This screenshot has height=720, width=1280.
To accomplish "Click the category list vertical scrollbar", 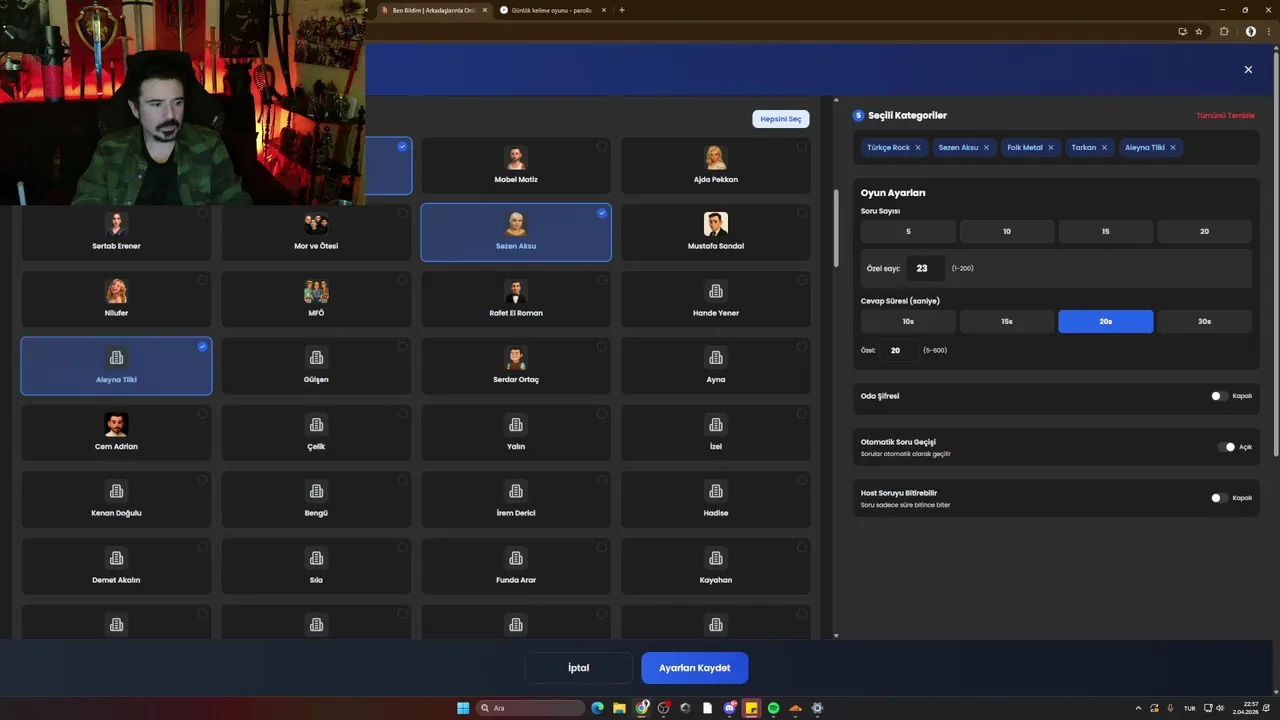I will tap(836, 228).
